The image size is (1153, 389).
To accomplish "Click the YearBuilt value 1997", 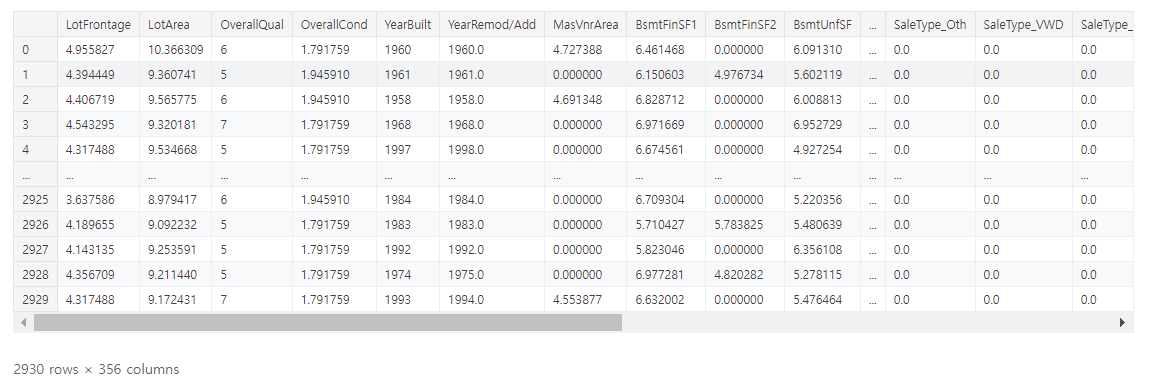I will (398, 150).
